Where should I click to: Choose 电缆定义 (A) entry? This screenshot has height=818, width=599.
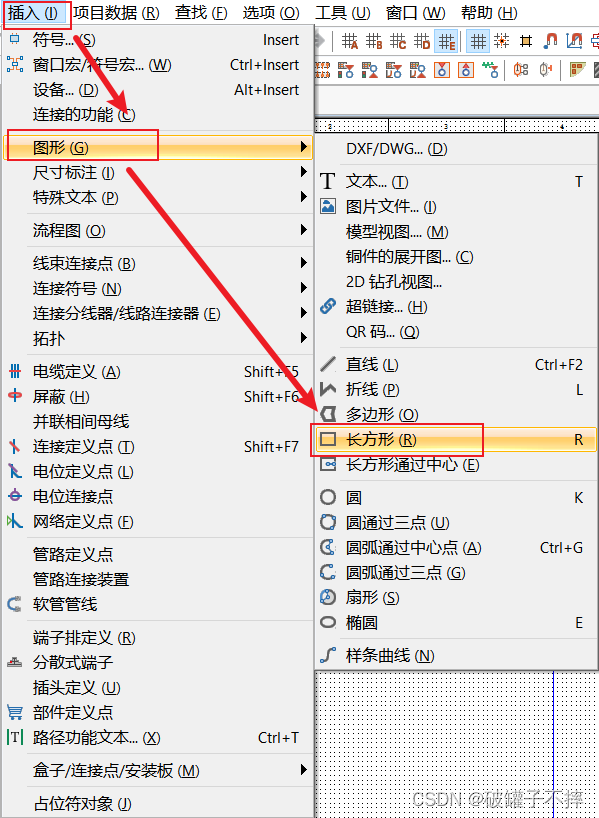[x=158, y=372]
